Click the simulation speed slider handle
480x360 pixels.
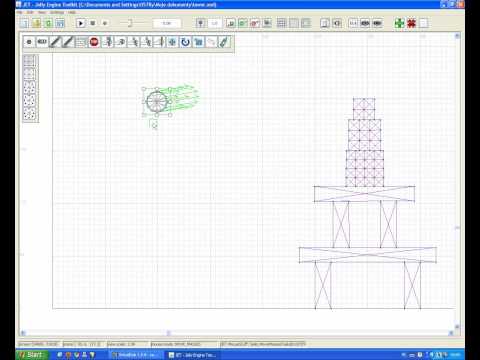click(x=130, y=23)
